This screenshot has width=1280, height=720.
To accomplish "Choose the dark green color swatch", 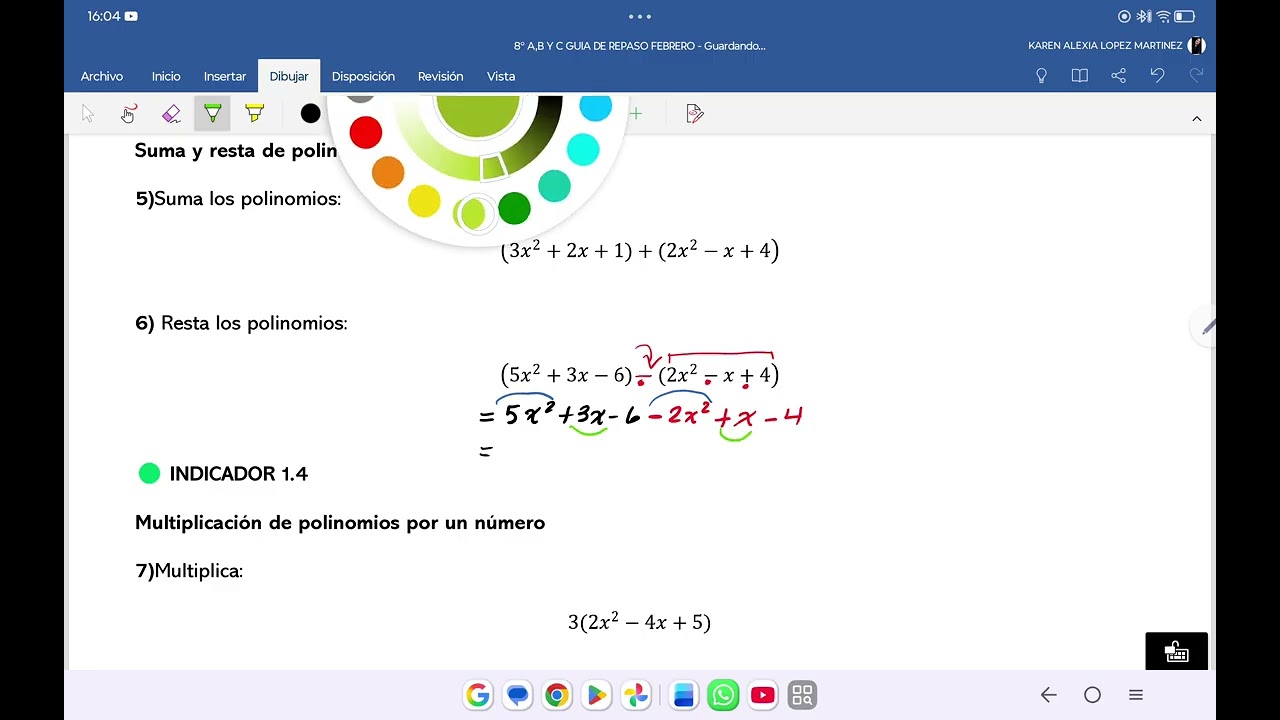I will click(x=514, y=208).
